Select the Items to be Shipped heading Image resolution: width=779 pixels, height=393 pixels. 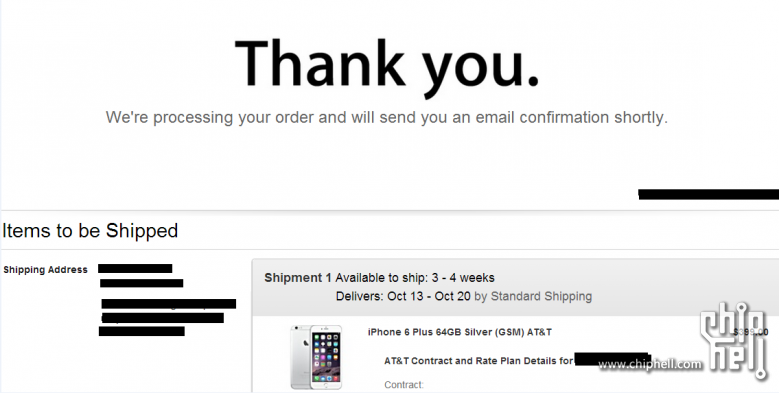pyautogui.click(x=90, y=231)
